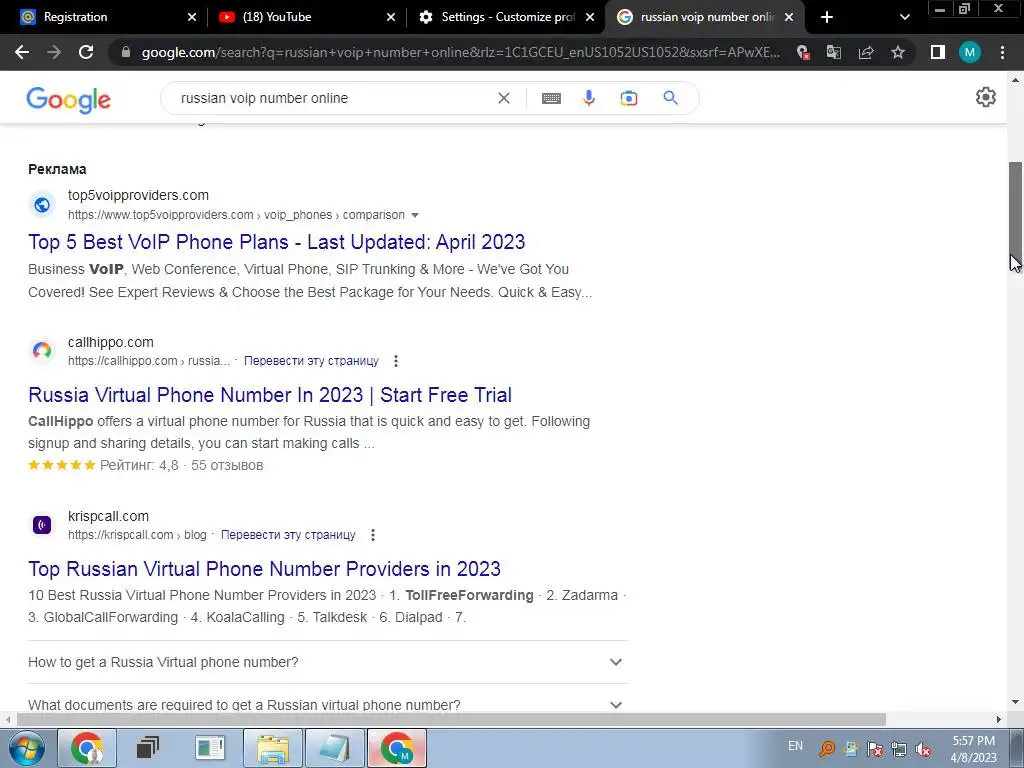The width and height of the screenshot is (1024, 768).
Task: Open 'Top Russian Virtual Phone Number Providers' result
Action: [264, 569]
